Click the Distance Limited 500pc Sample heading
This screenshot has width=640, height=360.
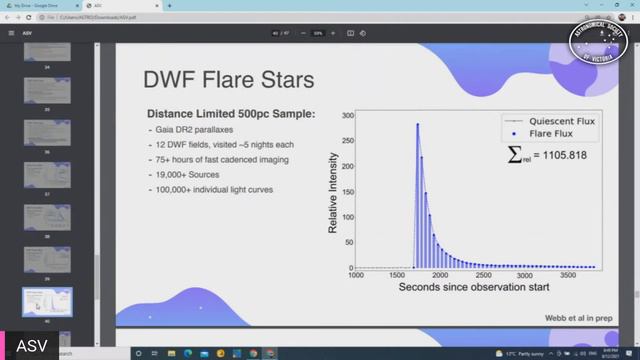click(x=231, y=114)
